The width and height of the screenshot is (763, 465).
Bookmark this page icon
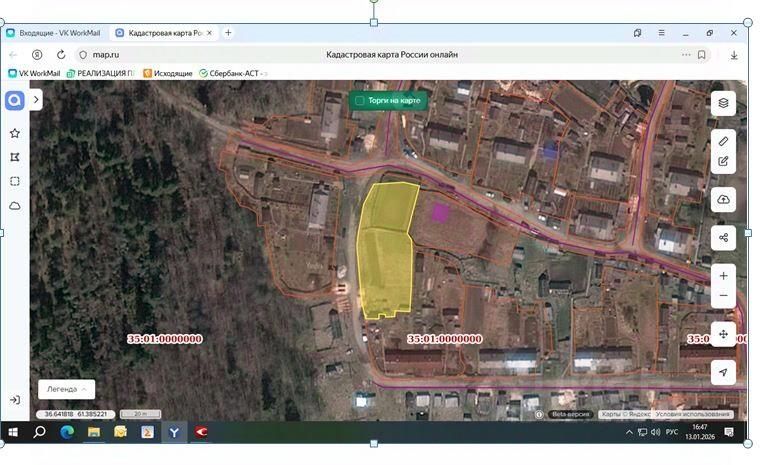click(702, 55)
